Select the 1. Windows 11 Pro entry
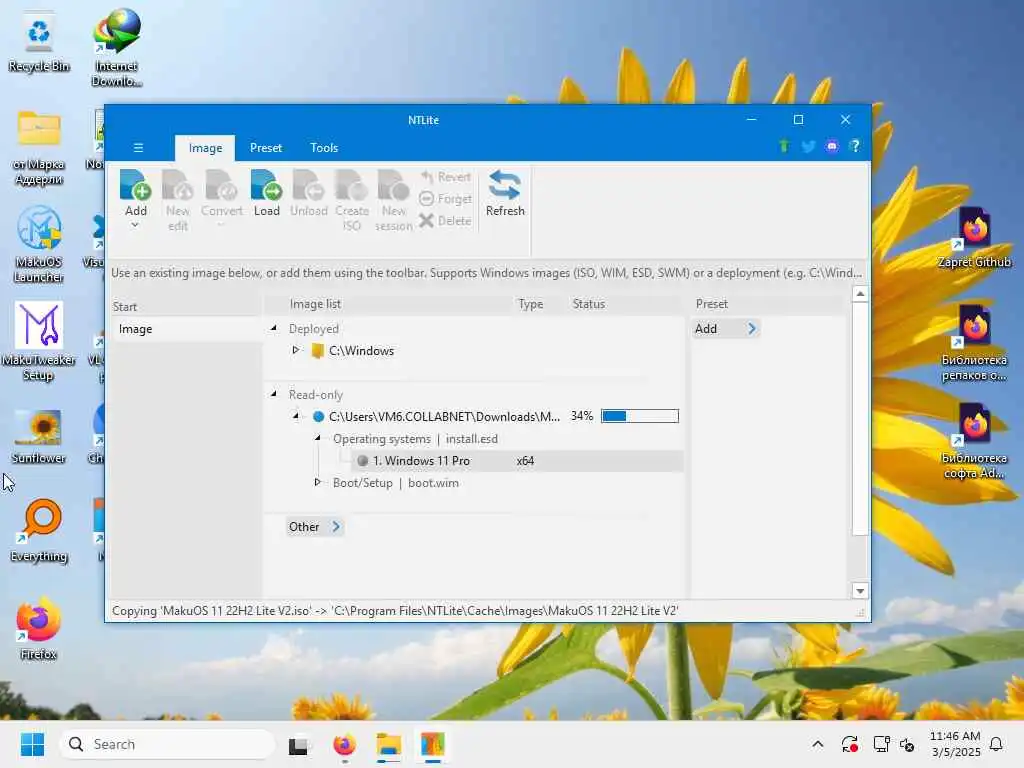 (421, 461)
